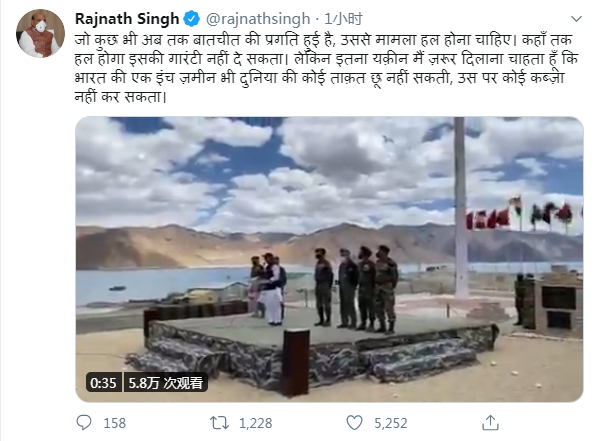Open the @rajnathsingh handle link
Viewport: 599px width, 441px height.
pyautogui.click(x=258, y=19)
